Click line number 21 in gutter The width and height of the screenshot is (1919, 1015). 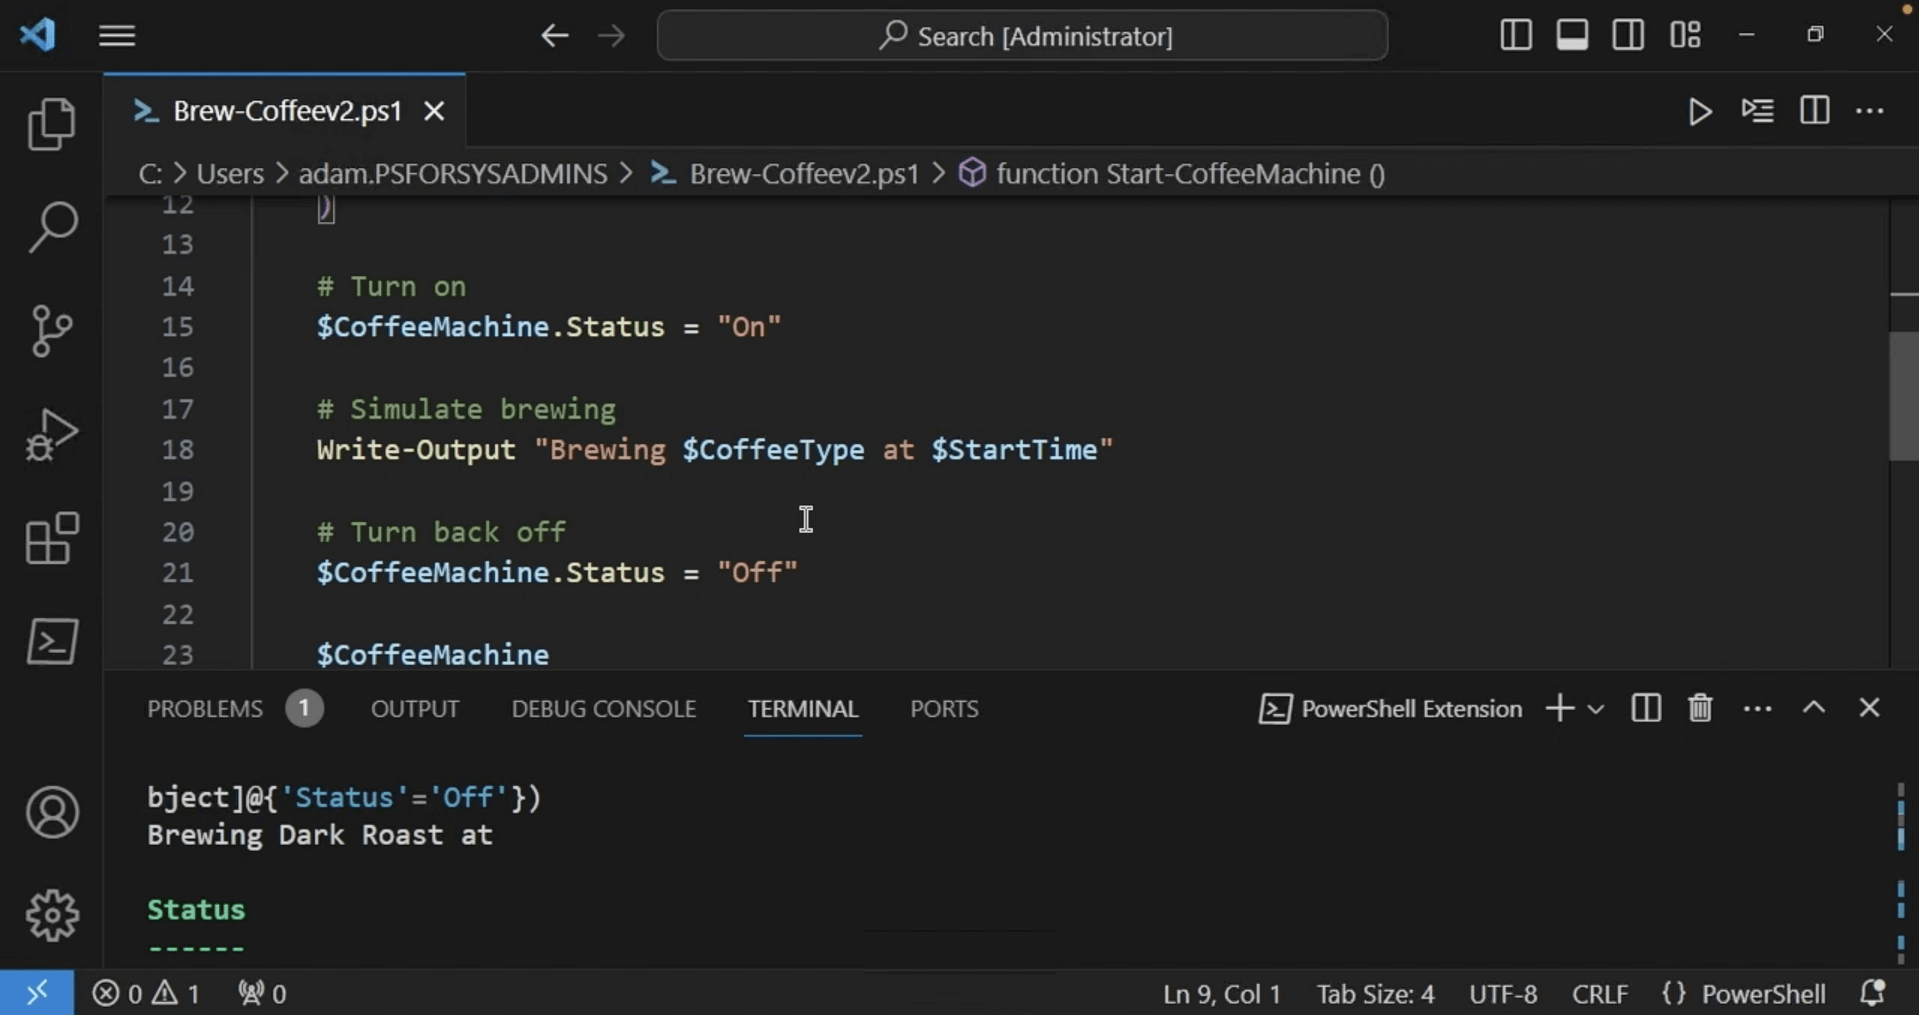point(178,573)
